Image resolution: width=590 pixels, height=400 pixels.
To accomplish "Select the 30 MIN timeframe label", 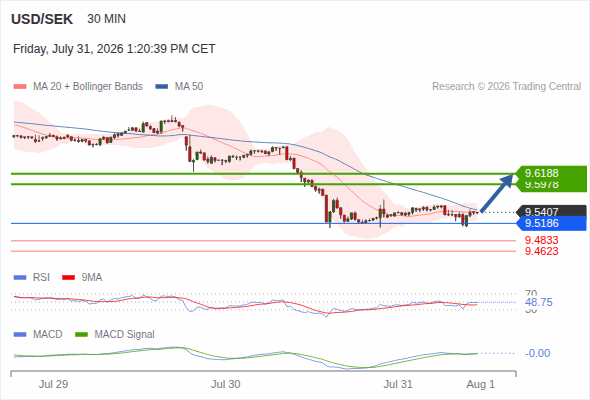I will (x=106, y=19).
